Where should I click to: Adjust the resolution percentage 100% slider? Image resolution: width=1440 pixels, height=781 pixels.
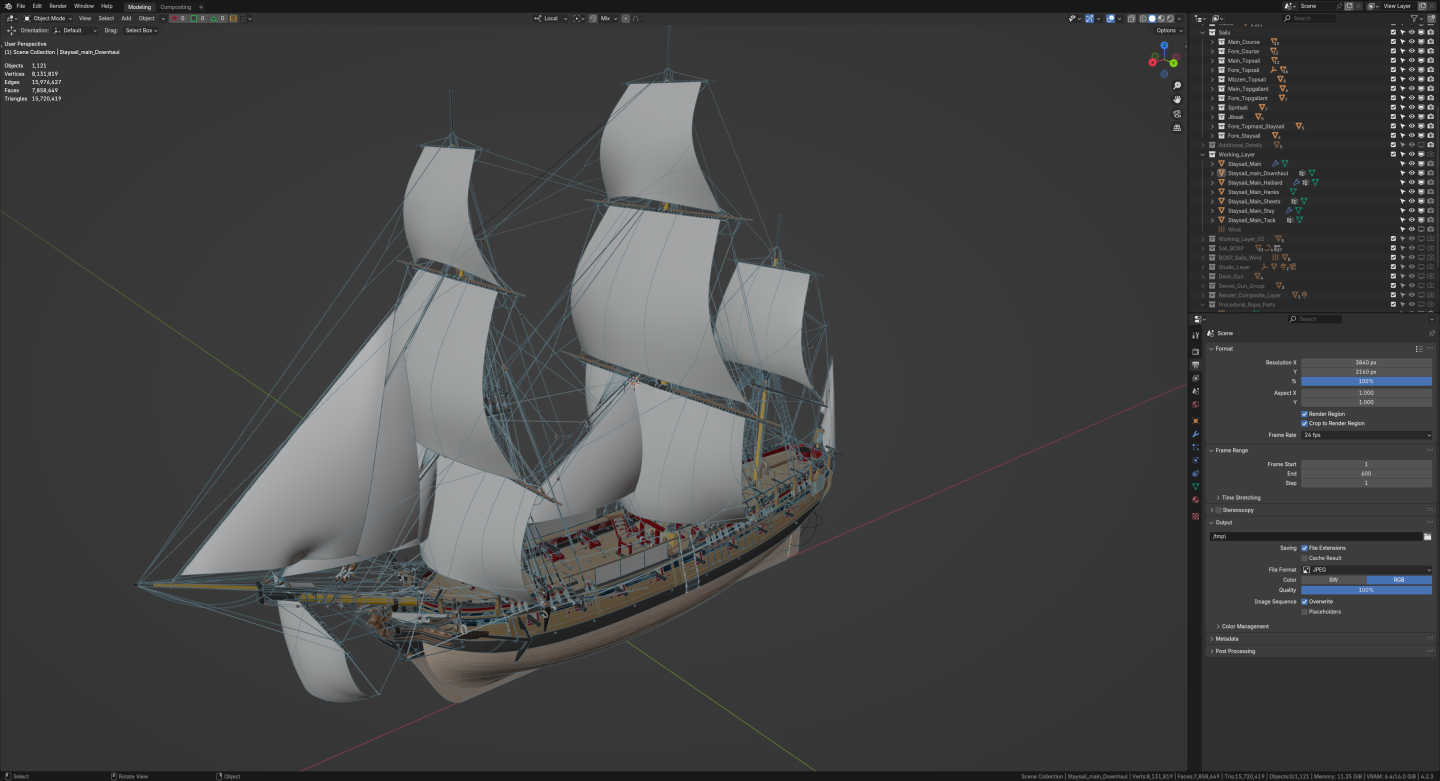click(x=1366, y=381)
